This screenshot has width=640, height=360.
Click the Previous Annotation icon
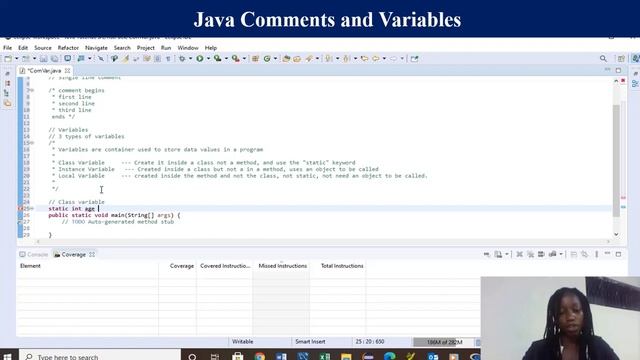(x=347, y=59)
